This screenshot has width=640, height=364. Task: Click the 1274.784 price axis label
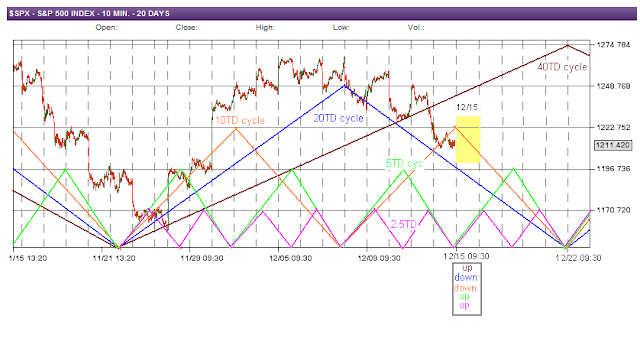(x=613, y=45)
